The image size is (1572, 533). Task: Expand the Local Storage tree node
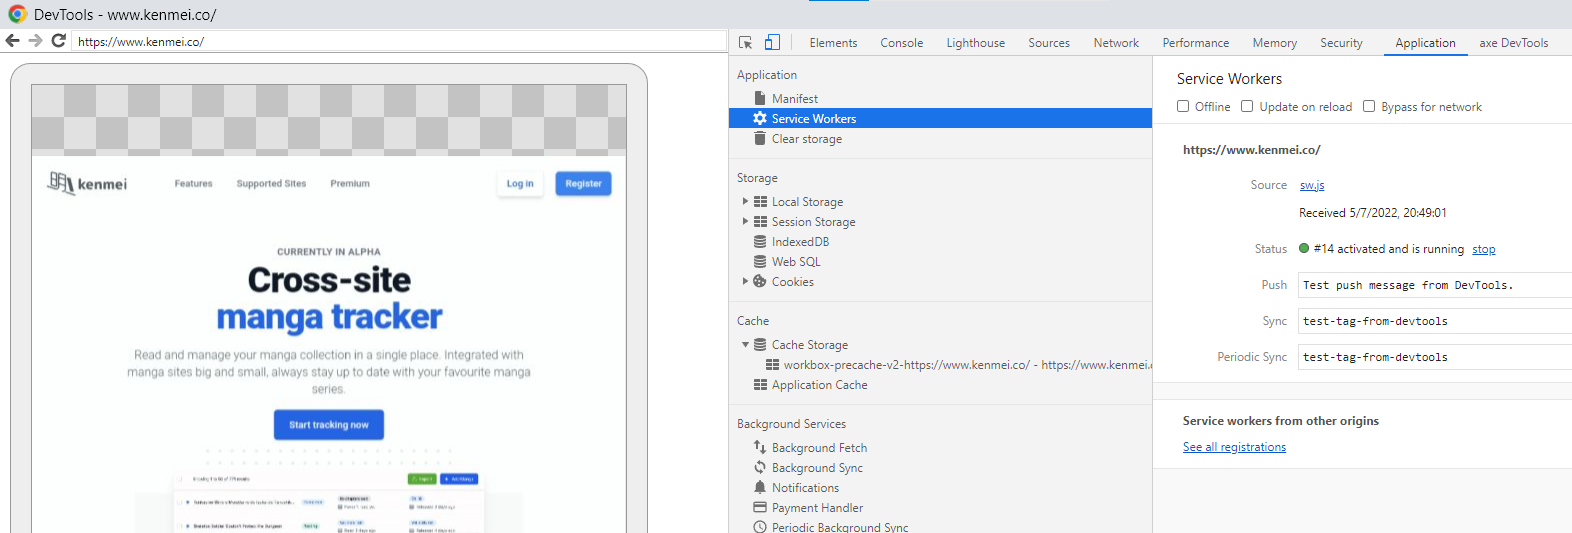(x=745, y=201)
